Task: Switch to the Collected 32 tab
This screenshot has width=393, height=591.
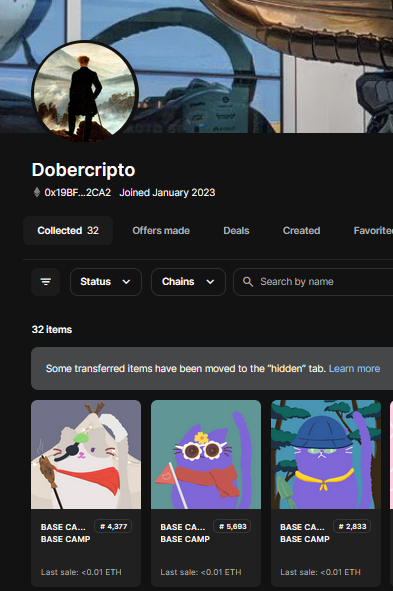Action: click(68, 230)
